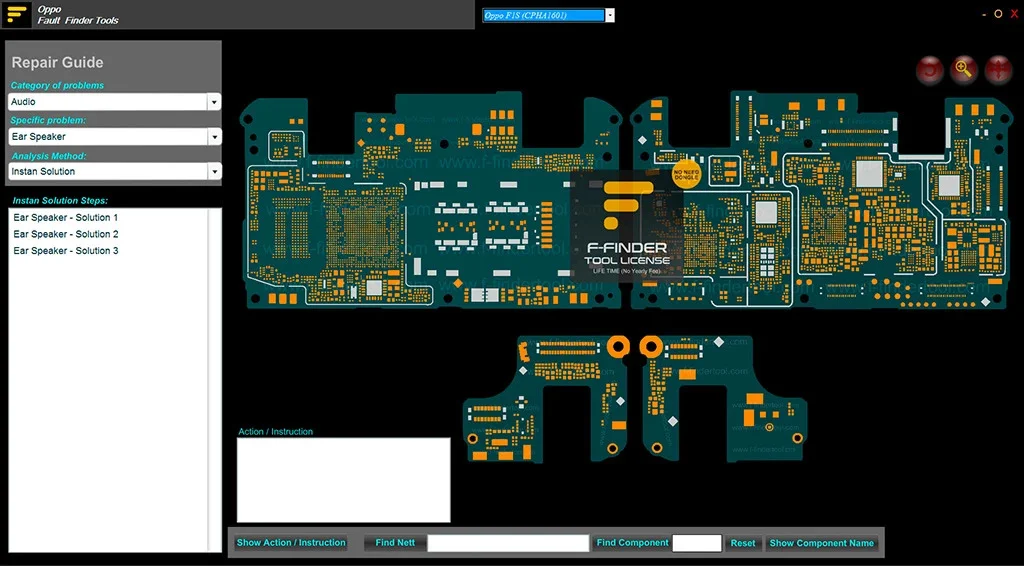Select Ear Speaker - Solution 2
The height and width of the screenshot is (566, 1024).
pos(66,234)
